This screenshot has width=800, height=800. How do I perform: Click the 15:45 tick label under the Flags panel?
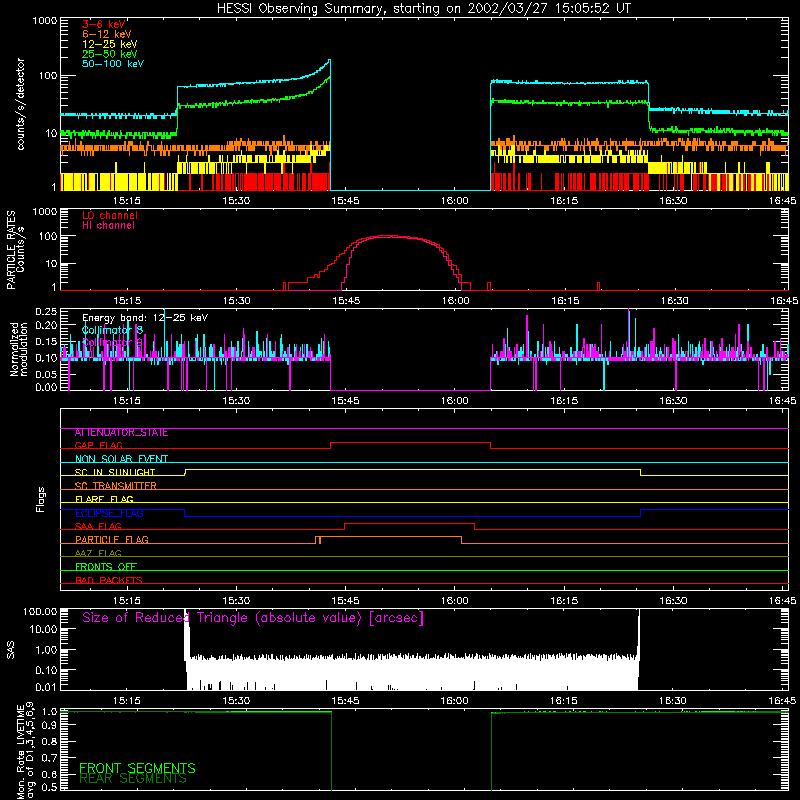tap(345, 601)
